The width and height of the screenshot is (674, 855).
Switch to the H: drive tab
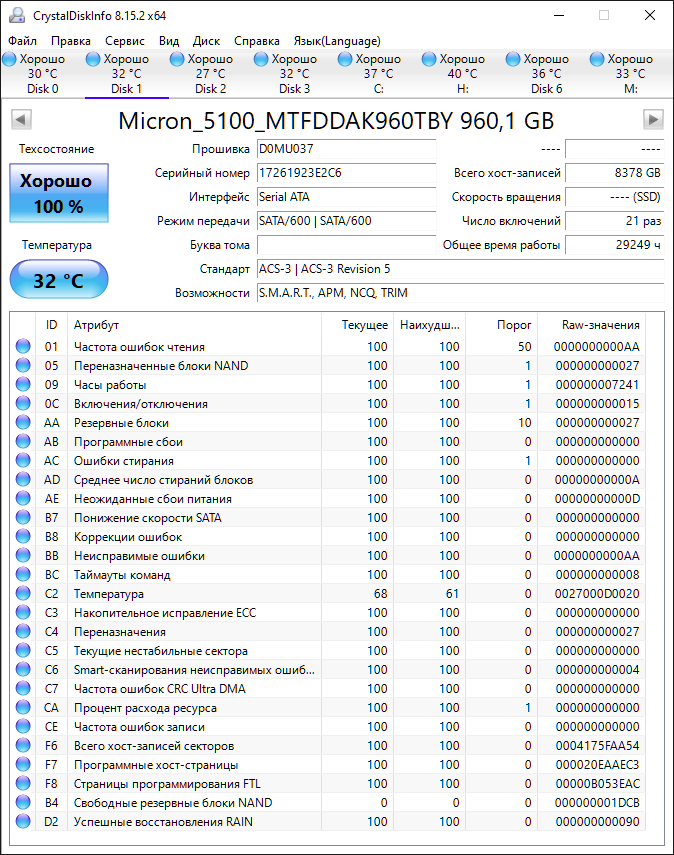tap(462, 74)
